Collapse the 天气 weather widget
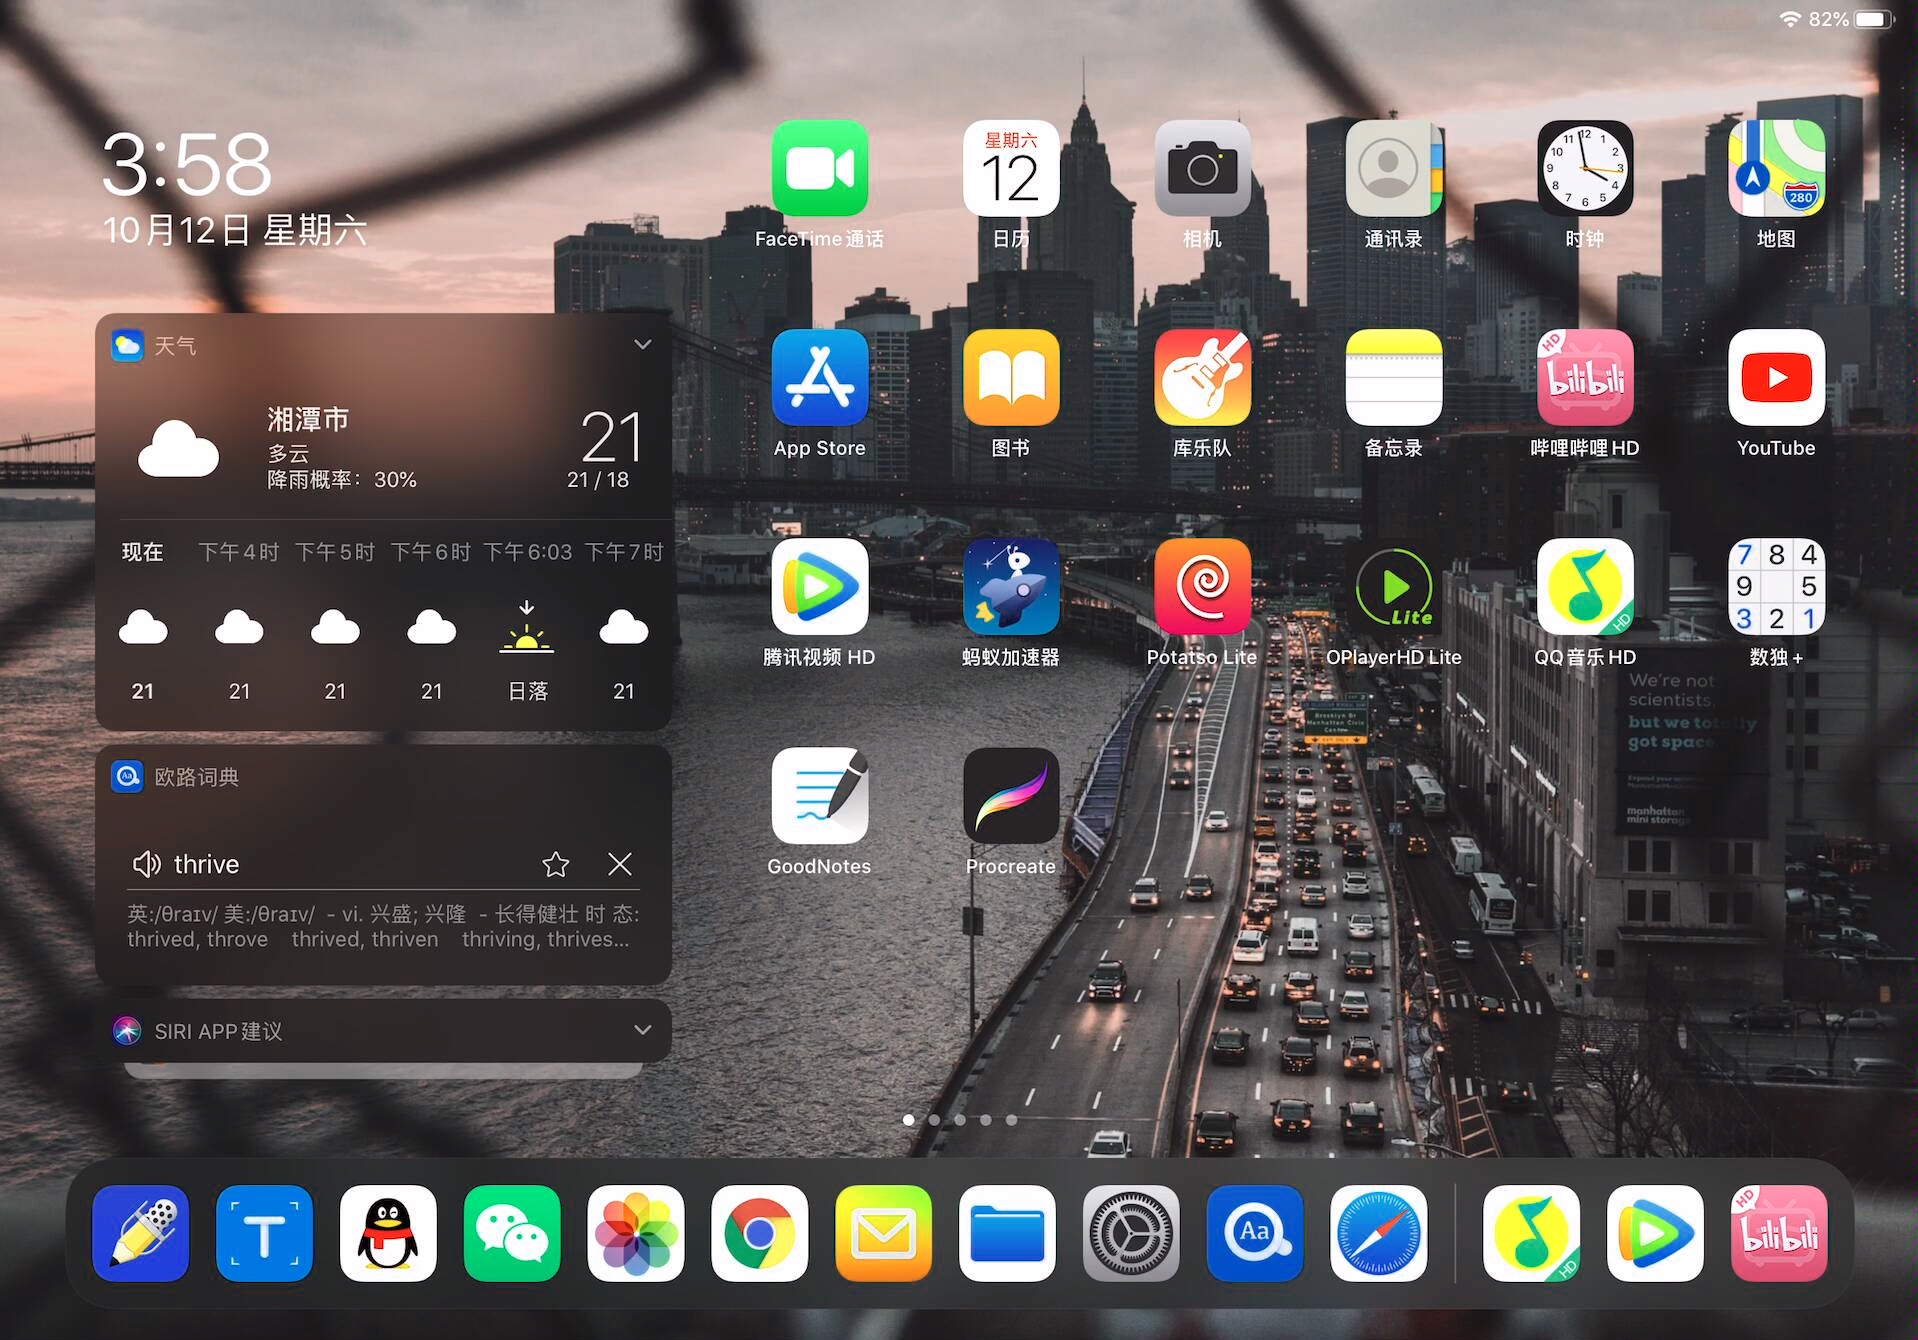Viewport: 1918px width, 1340px height. pos(642,343)
